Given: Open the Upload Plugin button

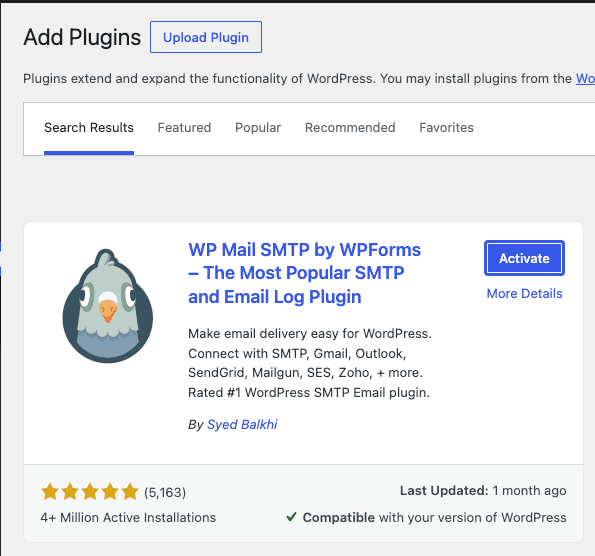Looking at the screenshot, I should [206, 37].
